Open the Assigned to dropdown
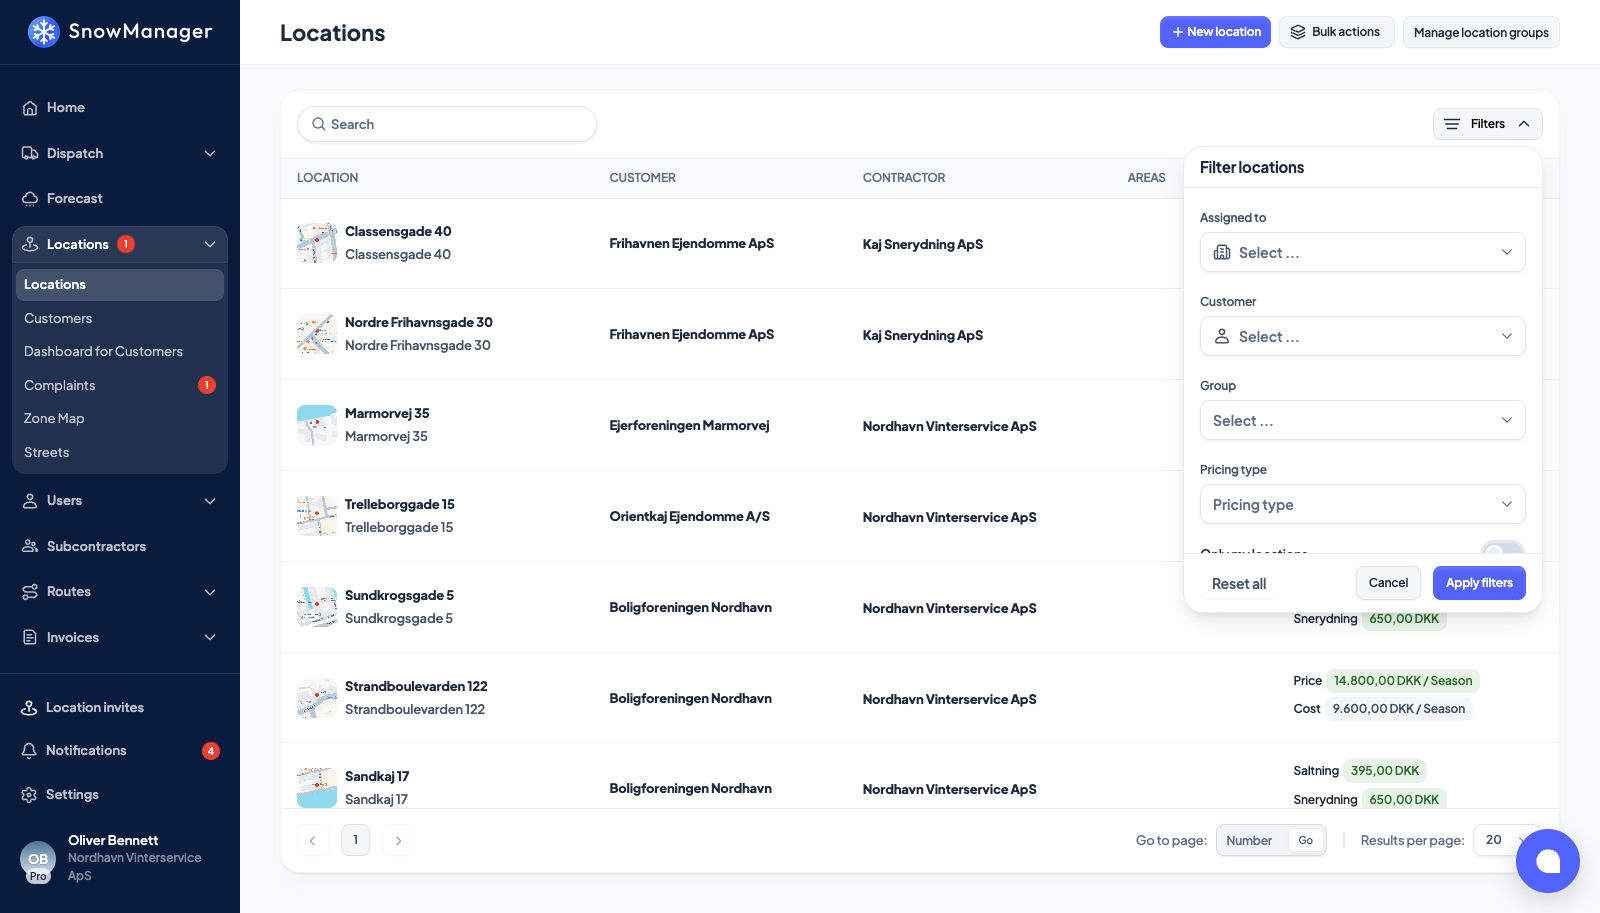 click(1362, 252)
